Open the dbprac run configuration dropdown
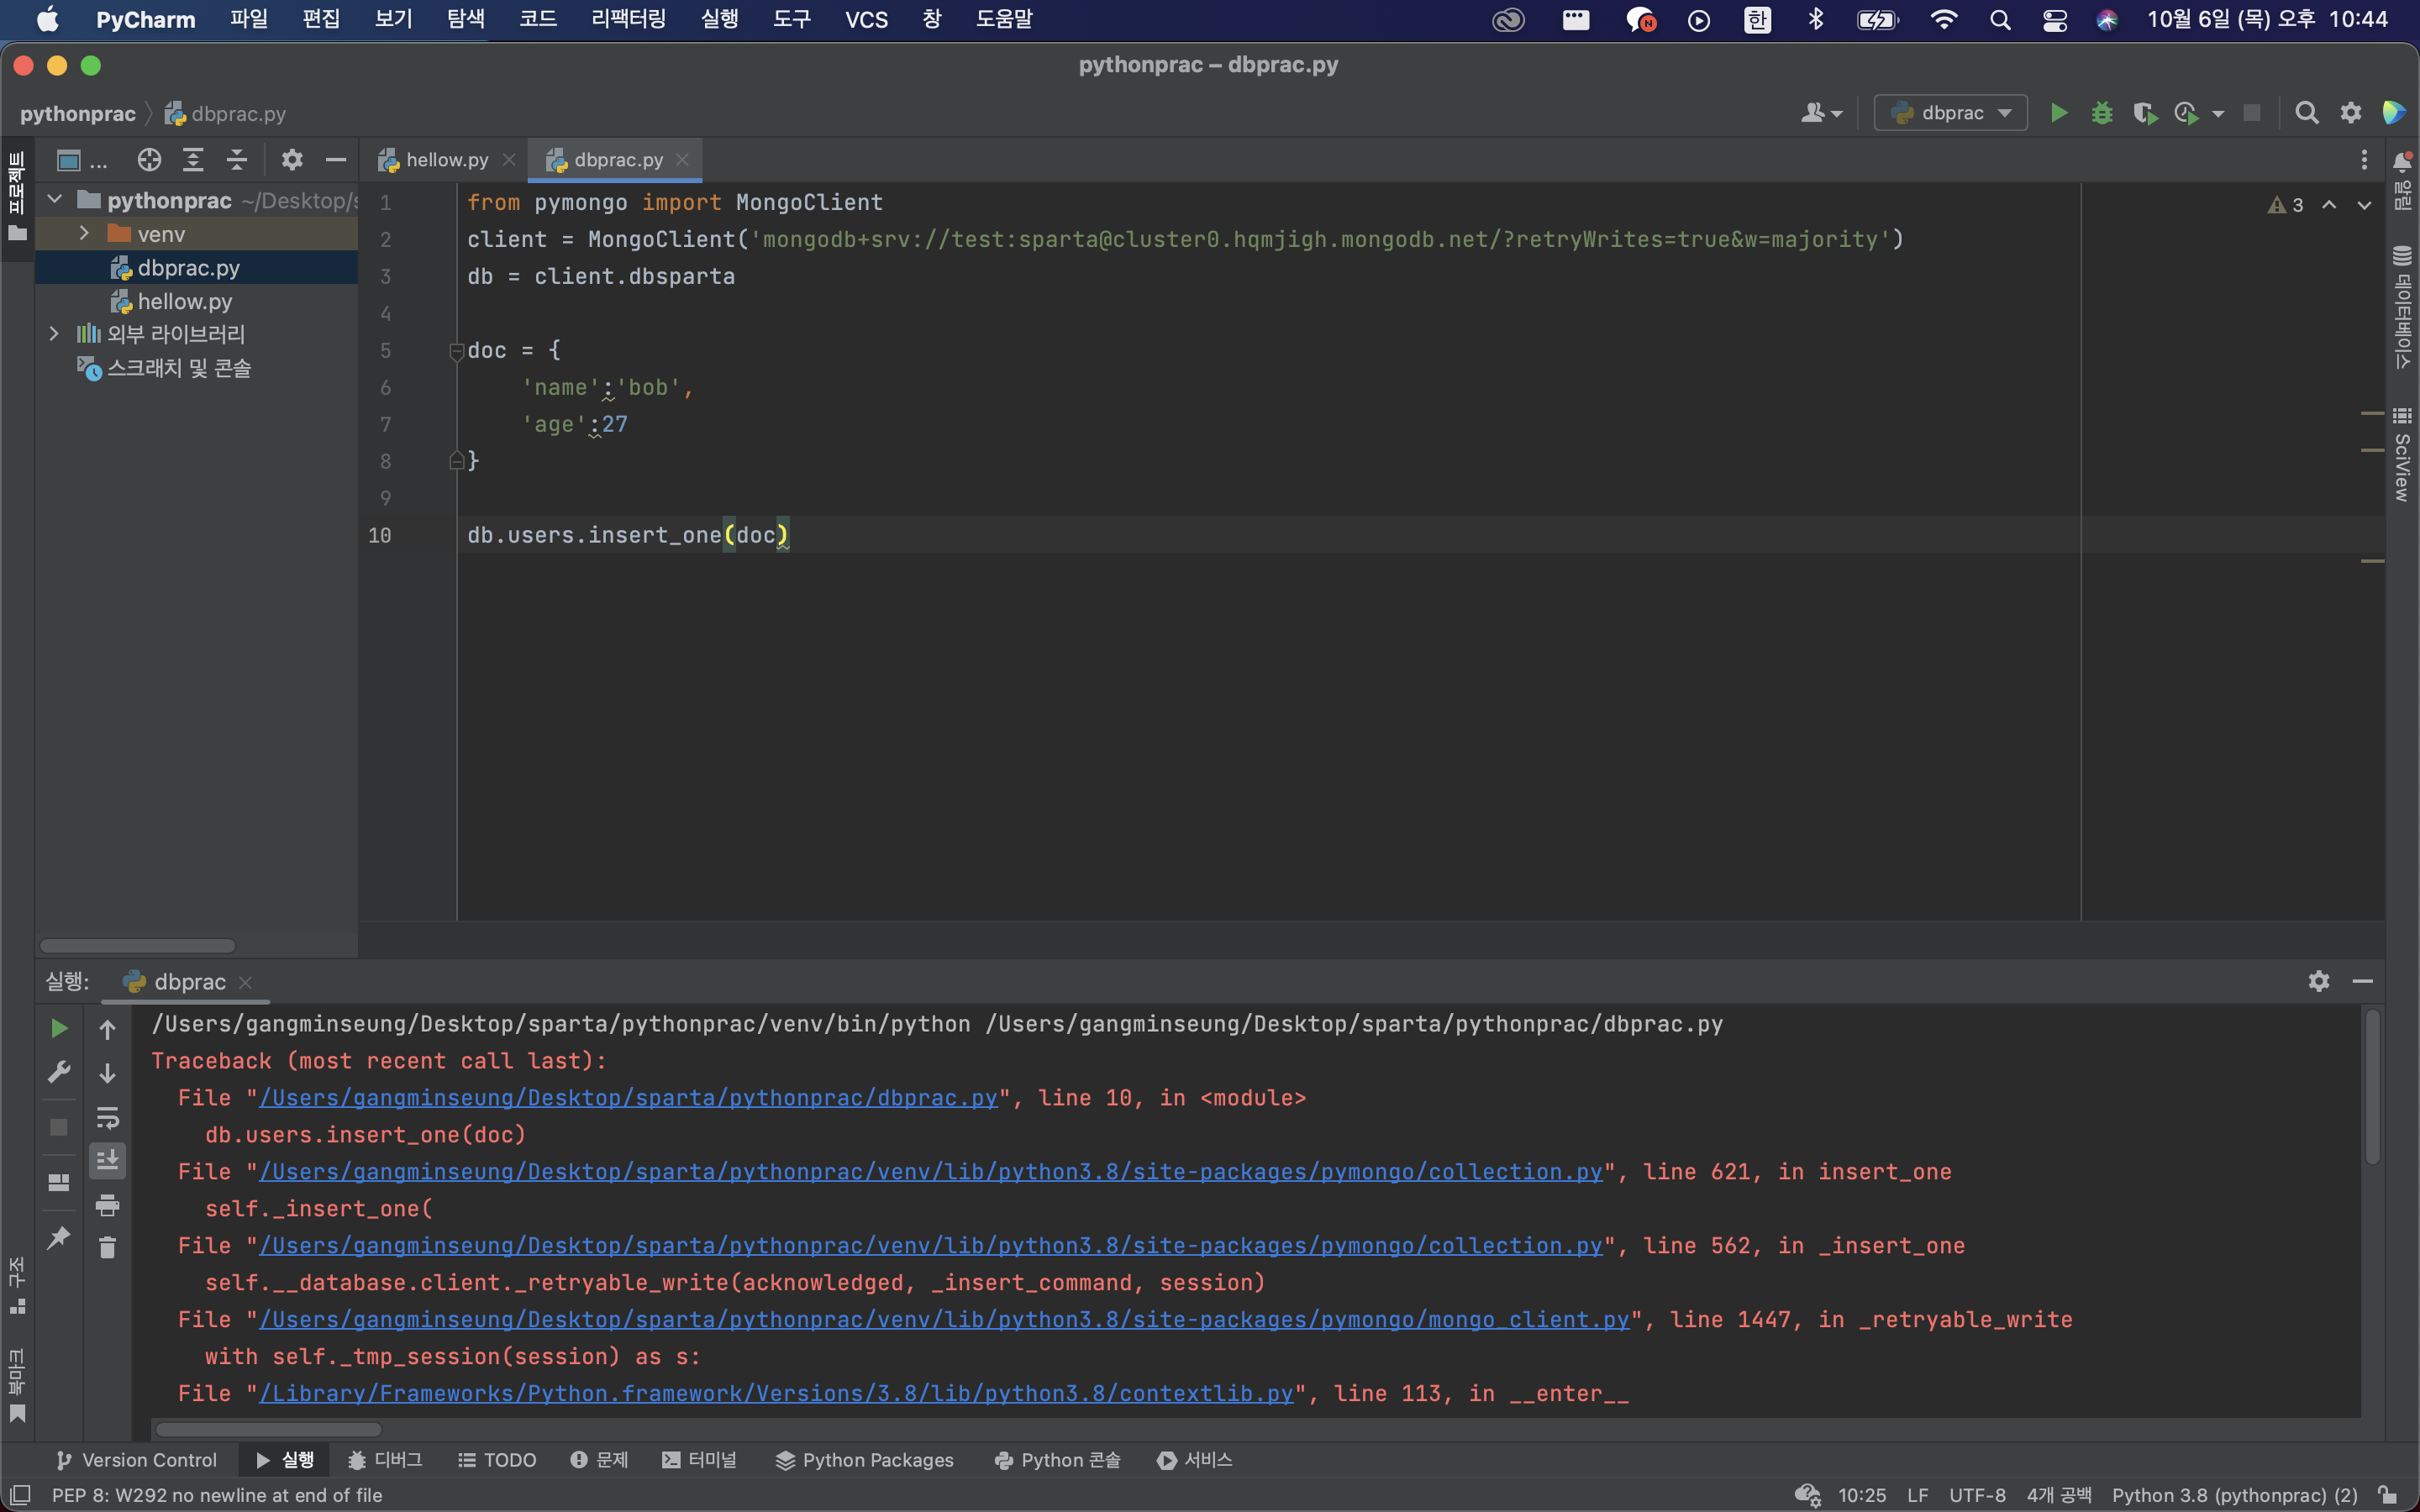This screenshot has width=2420, height=1512. pyautogui.click(x=1950, y=113)
